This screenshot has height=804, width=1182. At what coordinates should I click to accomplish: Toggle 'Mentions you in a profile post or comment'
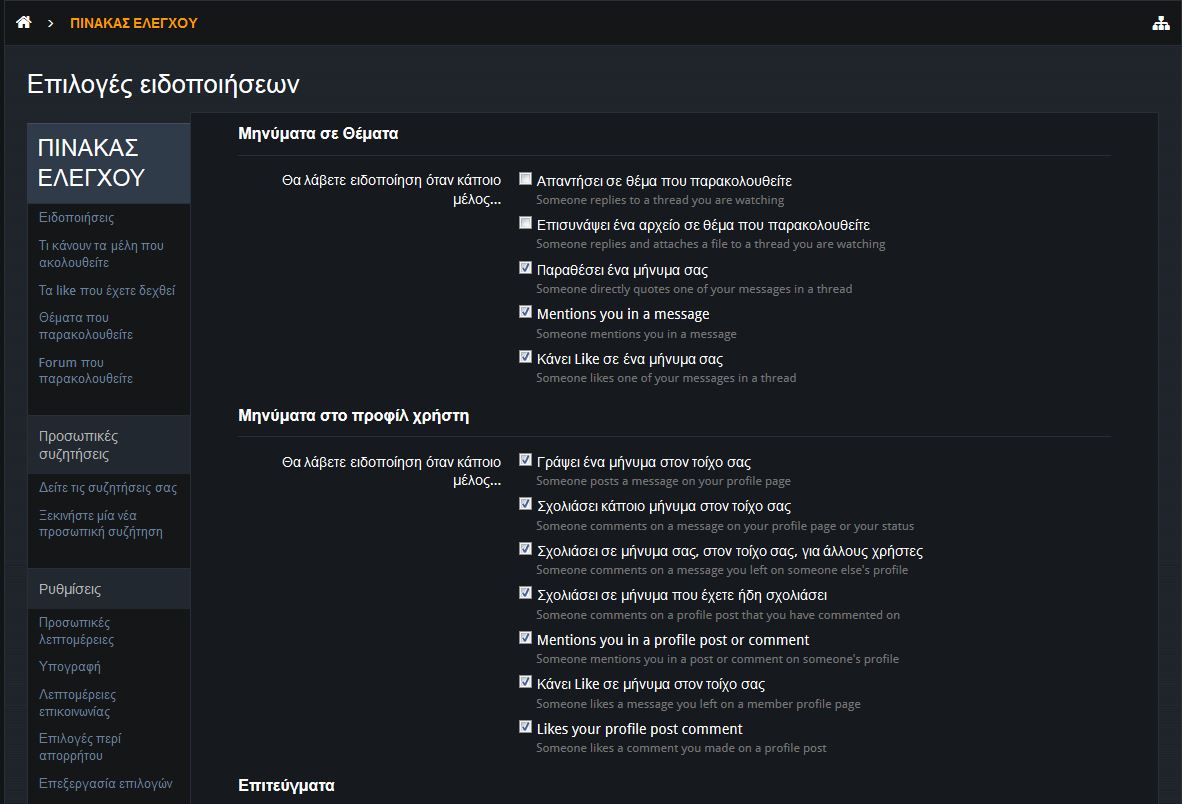point(525,637)
